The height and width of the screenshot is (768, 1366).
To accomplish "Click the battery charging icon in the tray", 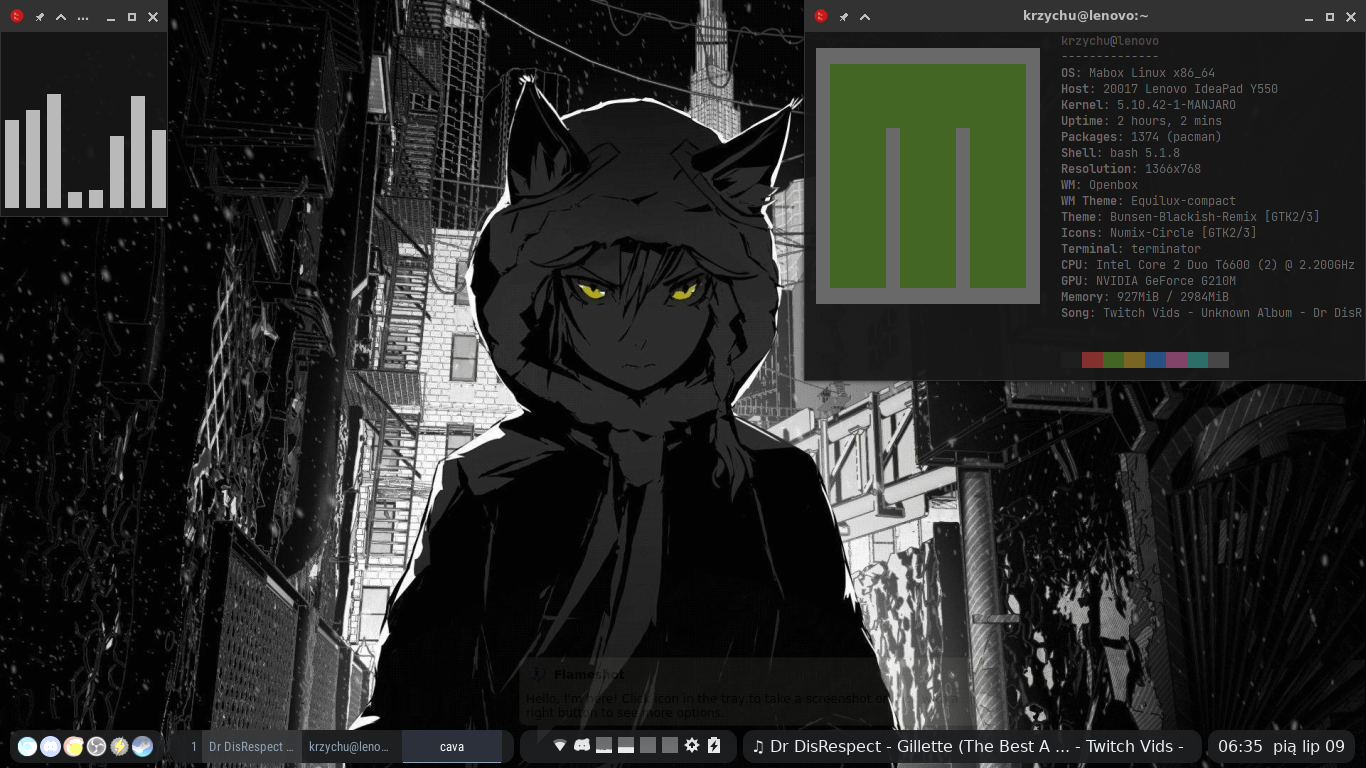I will [714, 745].
